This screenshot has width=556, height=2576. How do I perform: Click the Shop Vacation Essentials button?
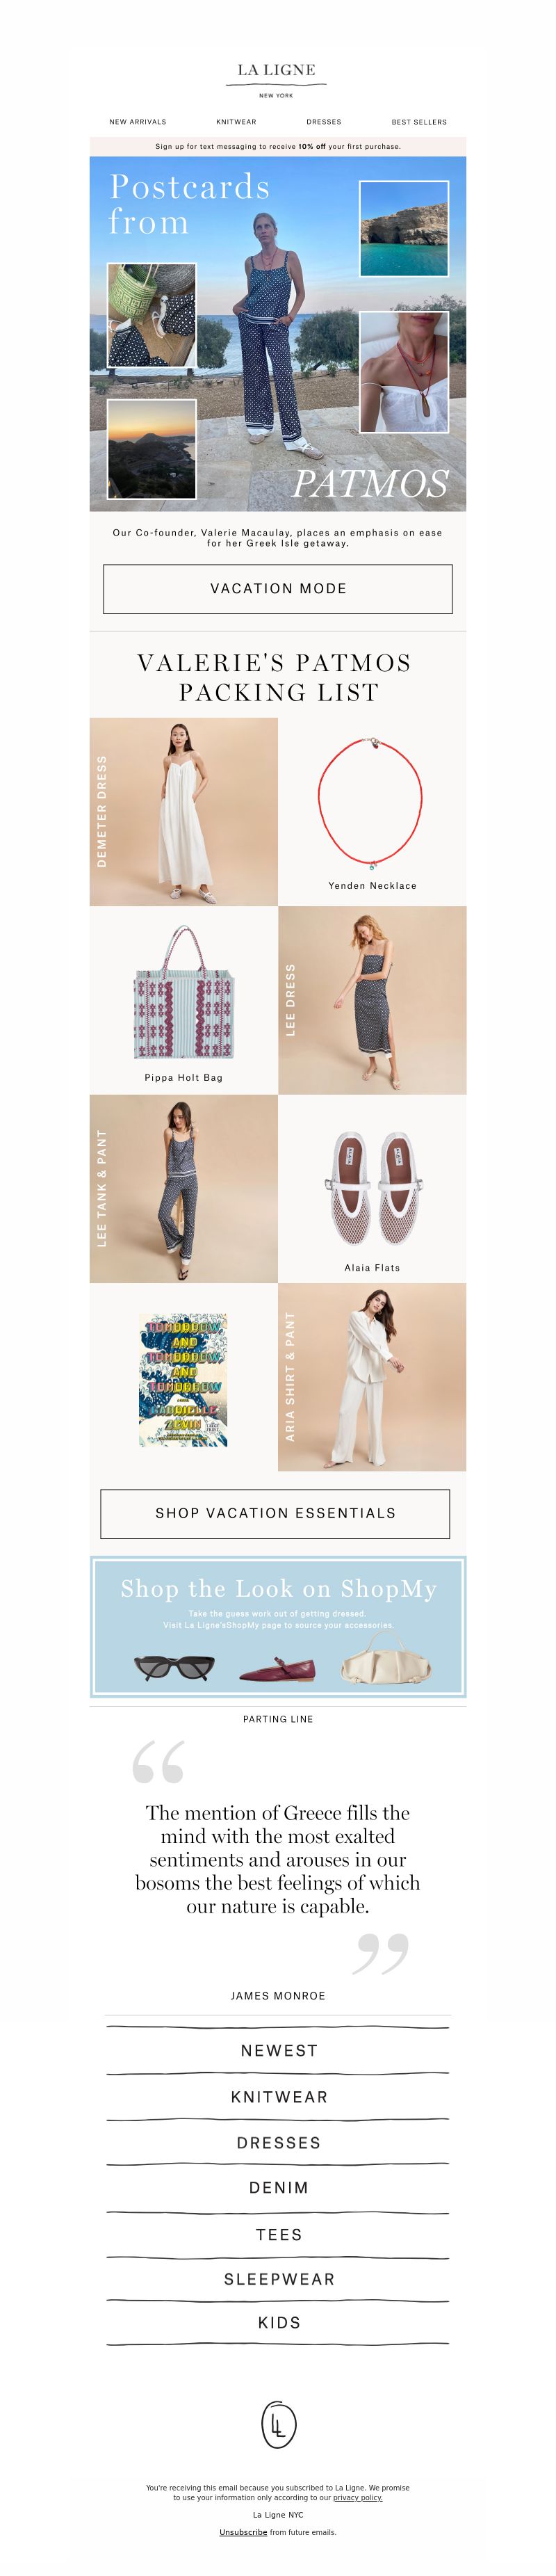tap(275, 1513)
